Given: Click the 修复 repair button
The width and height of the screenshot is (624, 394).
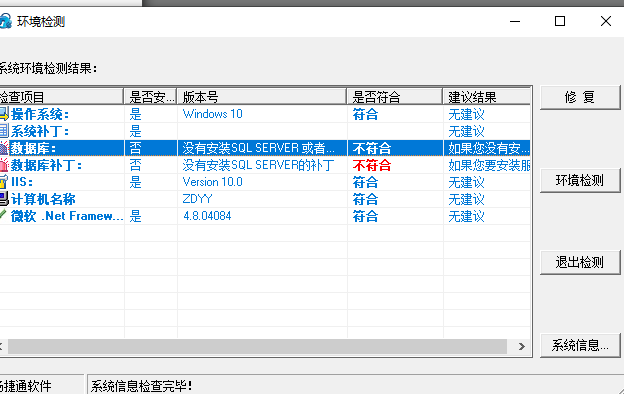Looking at the screenshot, I should [580, 97].
